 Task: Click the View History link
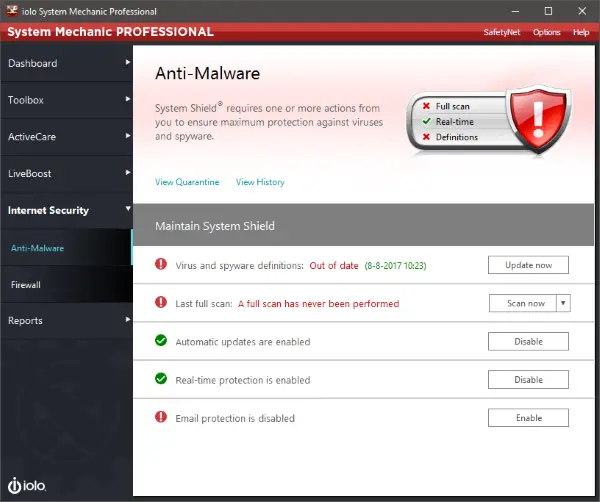click(260, 182)
